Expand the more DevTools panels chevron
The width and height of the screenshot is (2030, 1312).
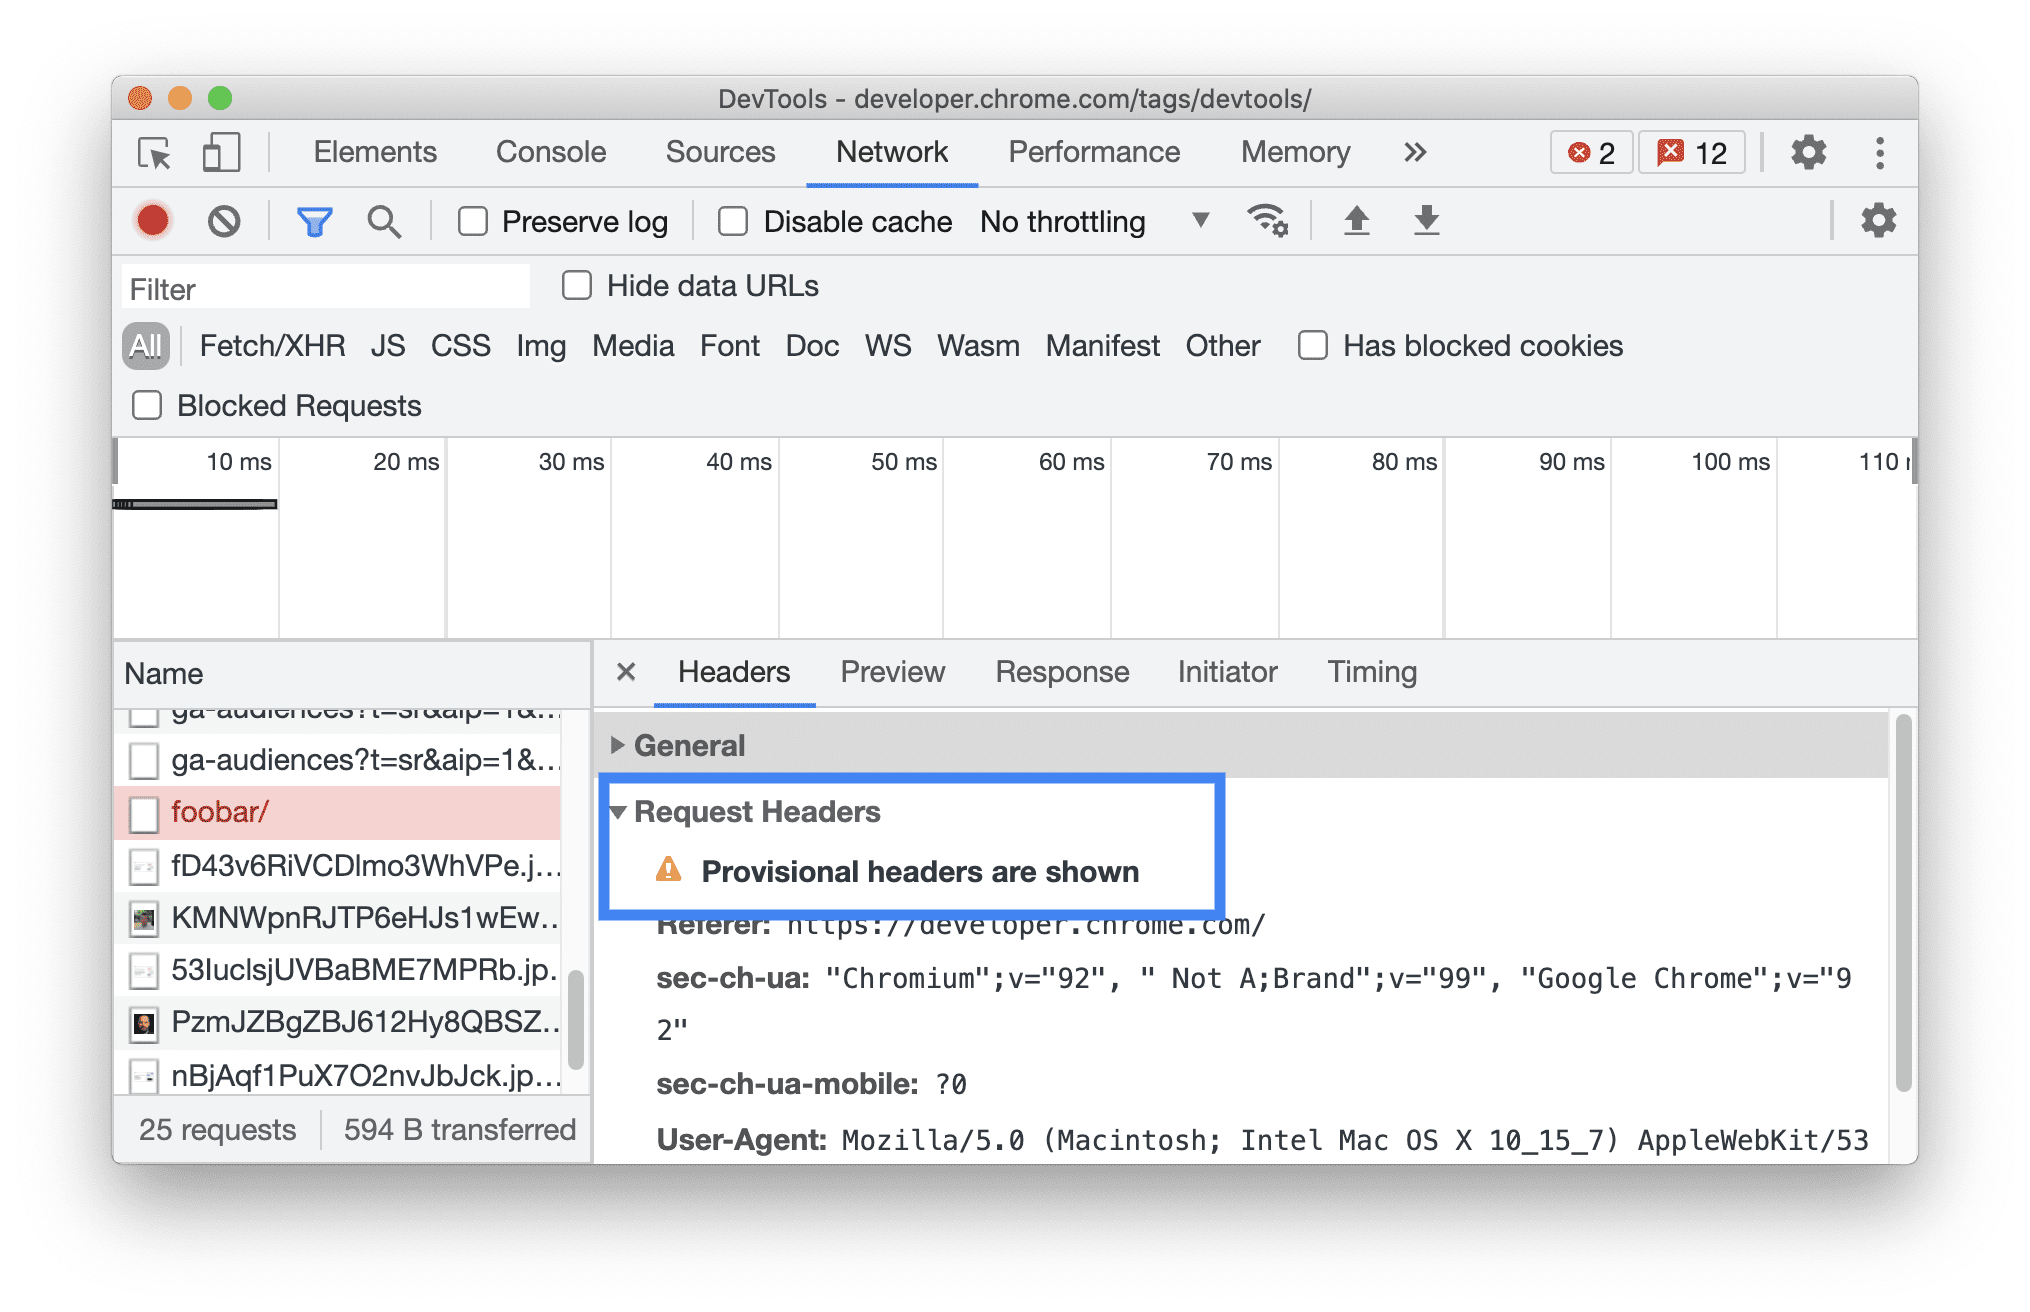point(1416,154)
